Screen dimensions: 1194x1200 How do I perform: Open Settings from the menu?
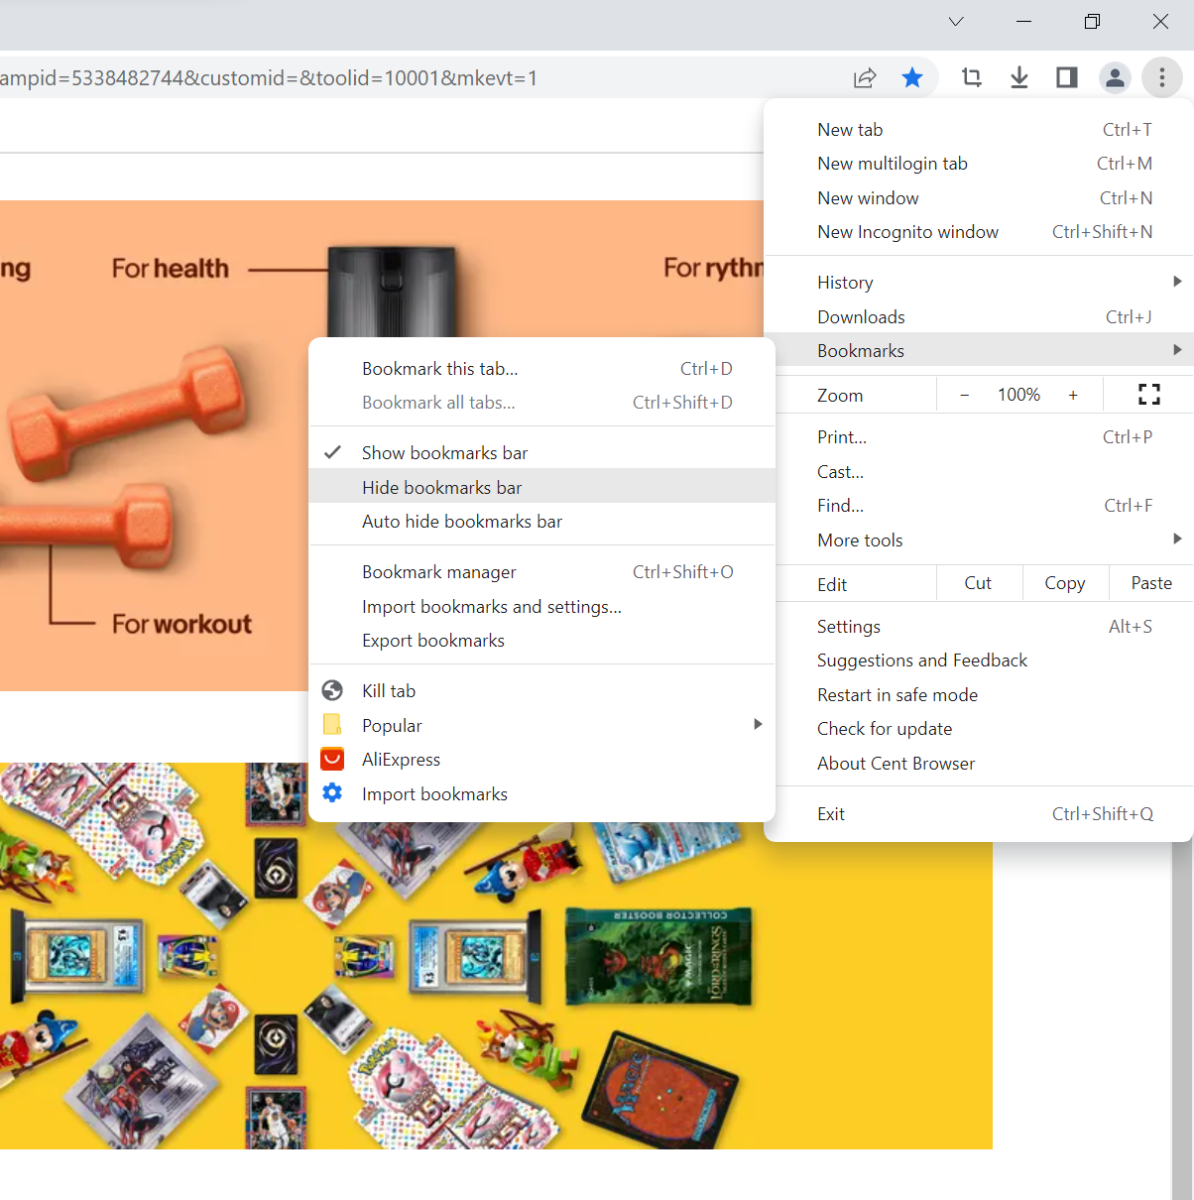[848, 626]
